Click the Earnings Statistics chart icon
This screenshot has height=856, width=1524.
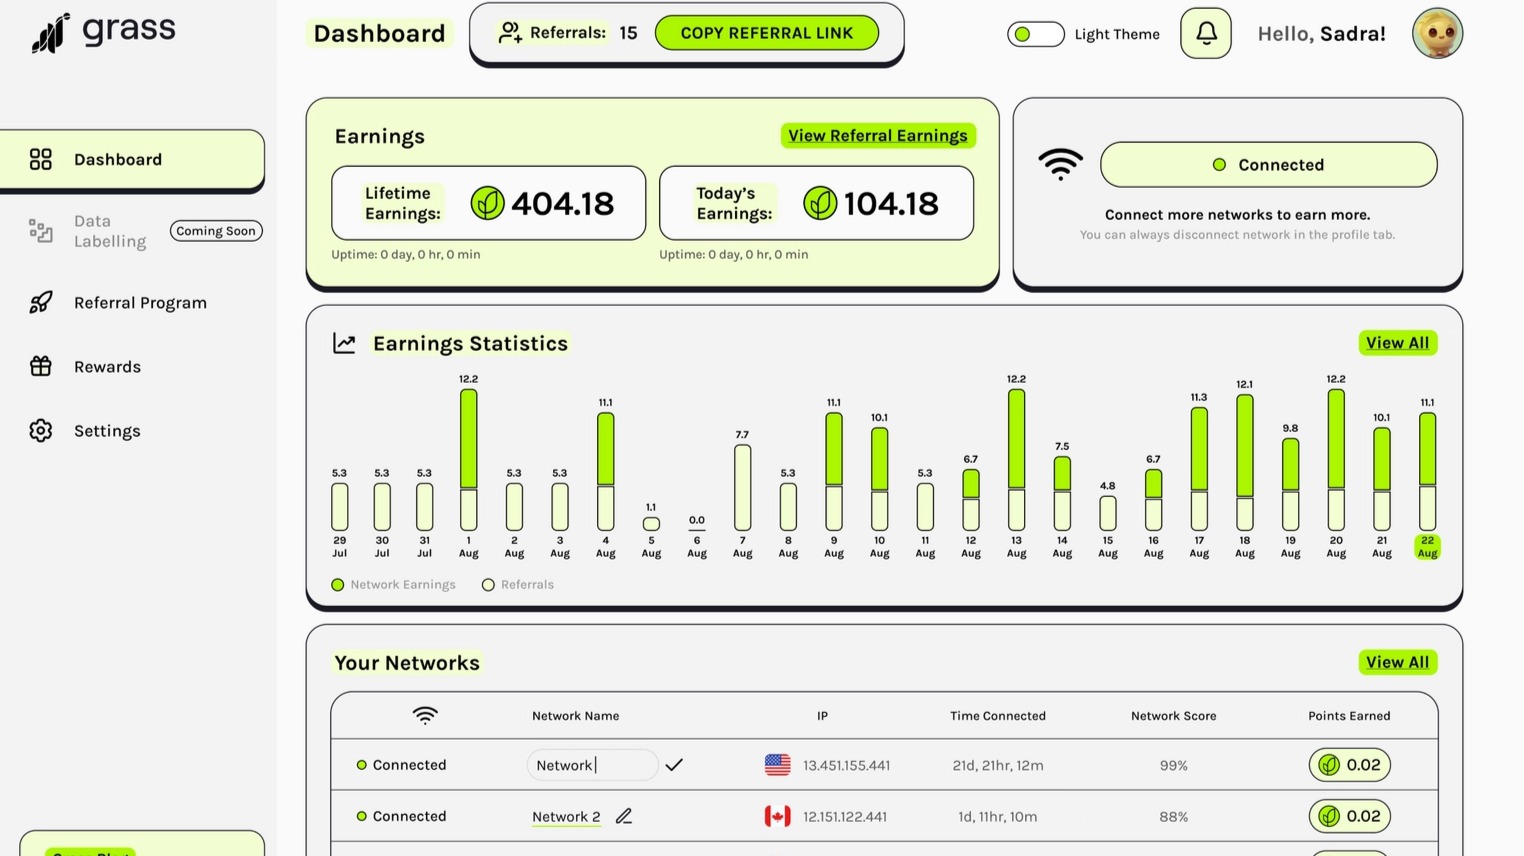tap(344, 343)
